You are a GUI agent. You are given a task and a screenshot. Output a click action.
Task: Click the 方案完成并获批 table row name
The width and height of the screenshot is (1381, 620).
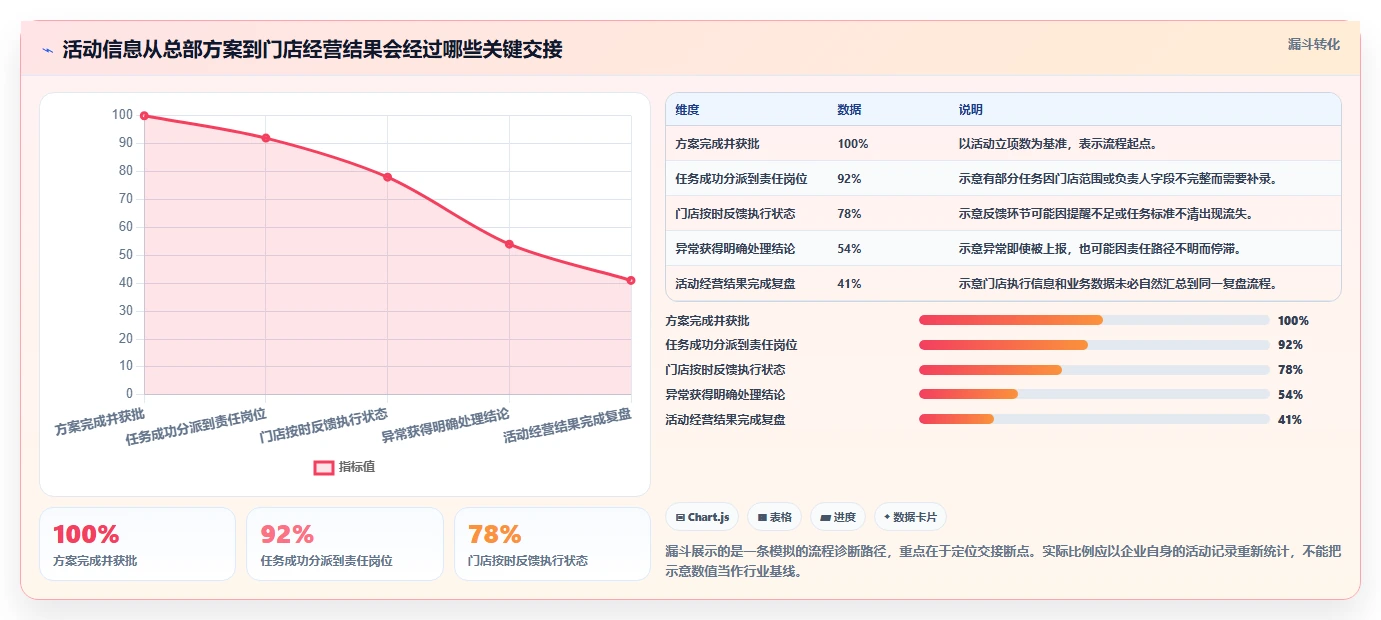(717, 144)
